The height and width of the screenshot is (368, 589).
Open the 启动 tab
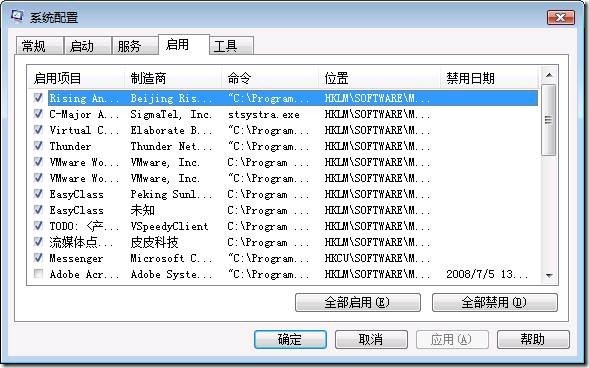point(87,46)
